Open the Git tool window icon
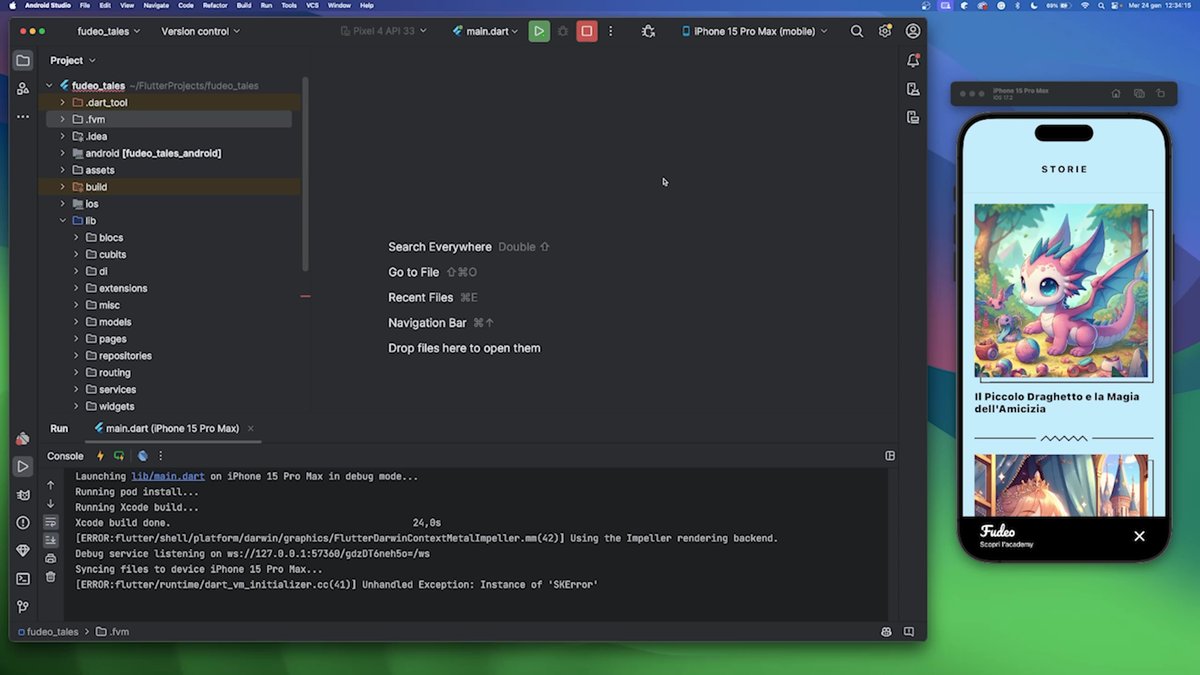This screenshot has width=1200, height=675. tap(23, 606)
